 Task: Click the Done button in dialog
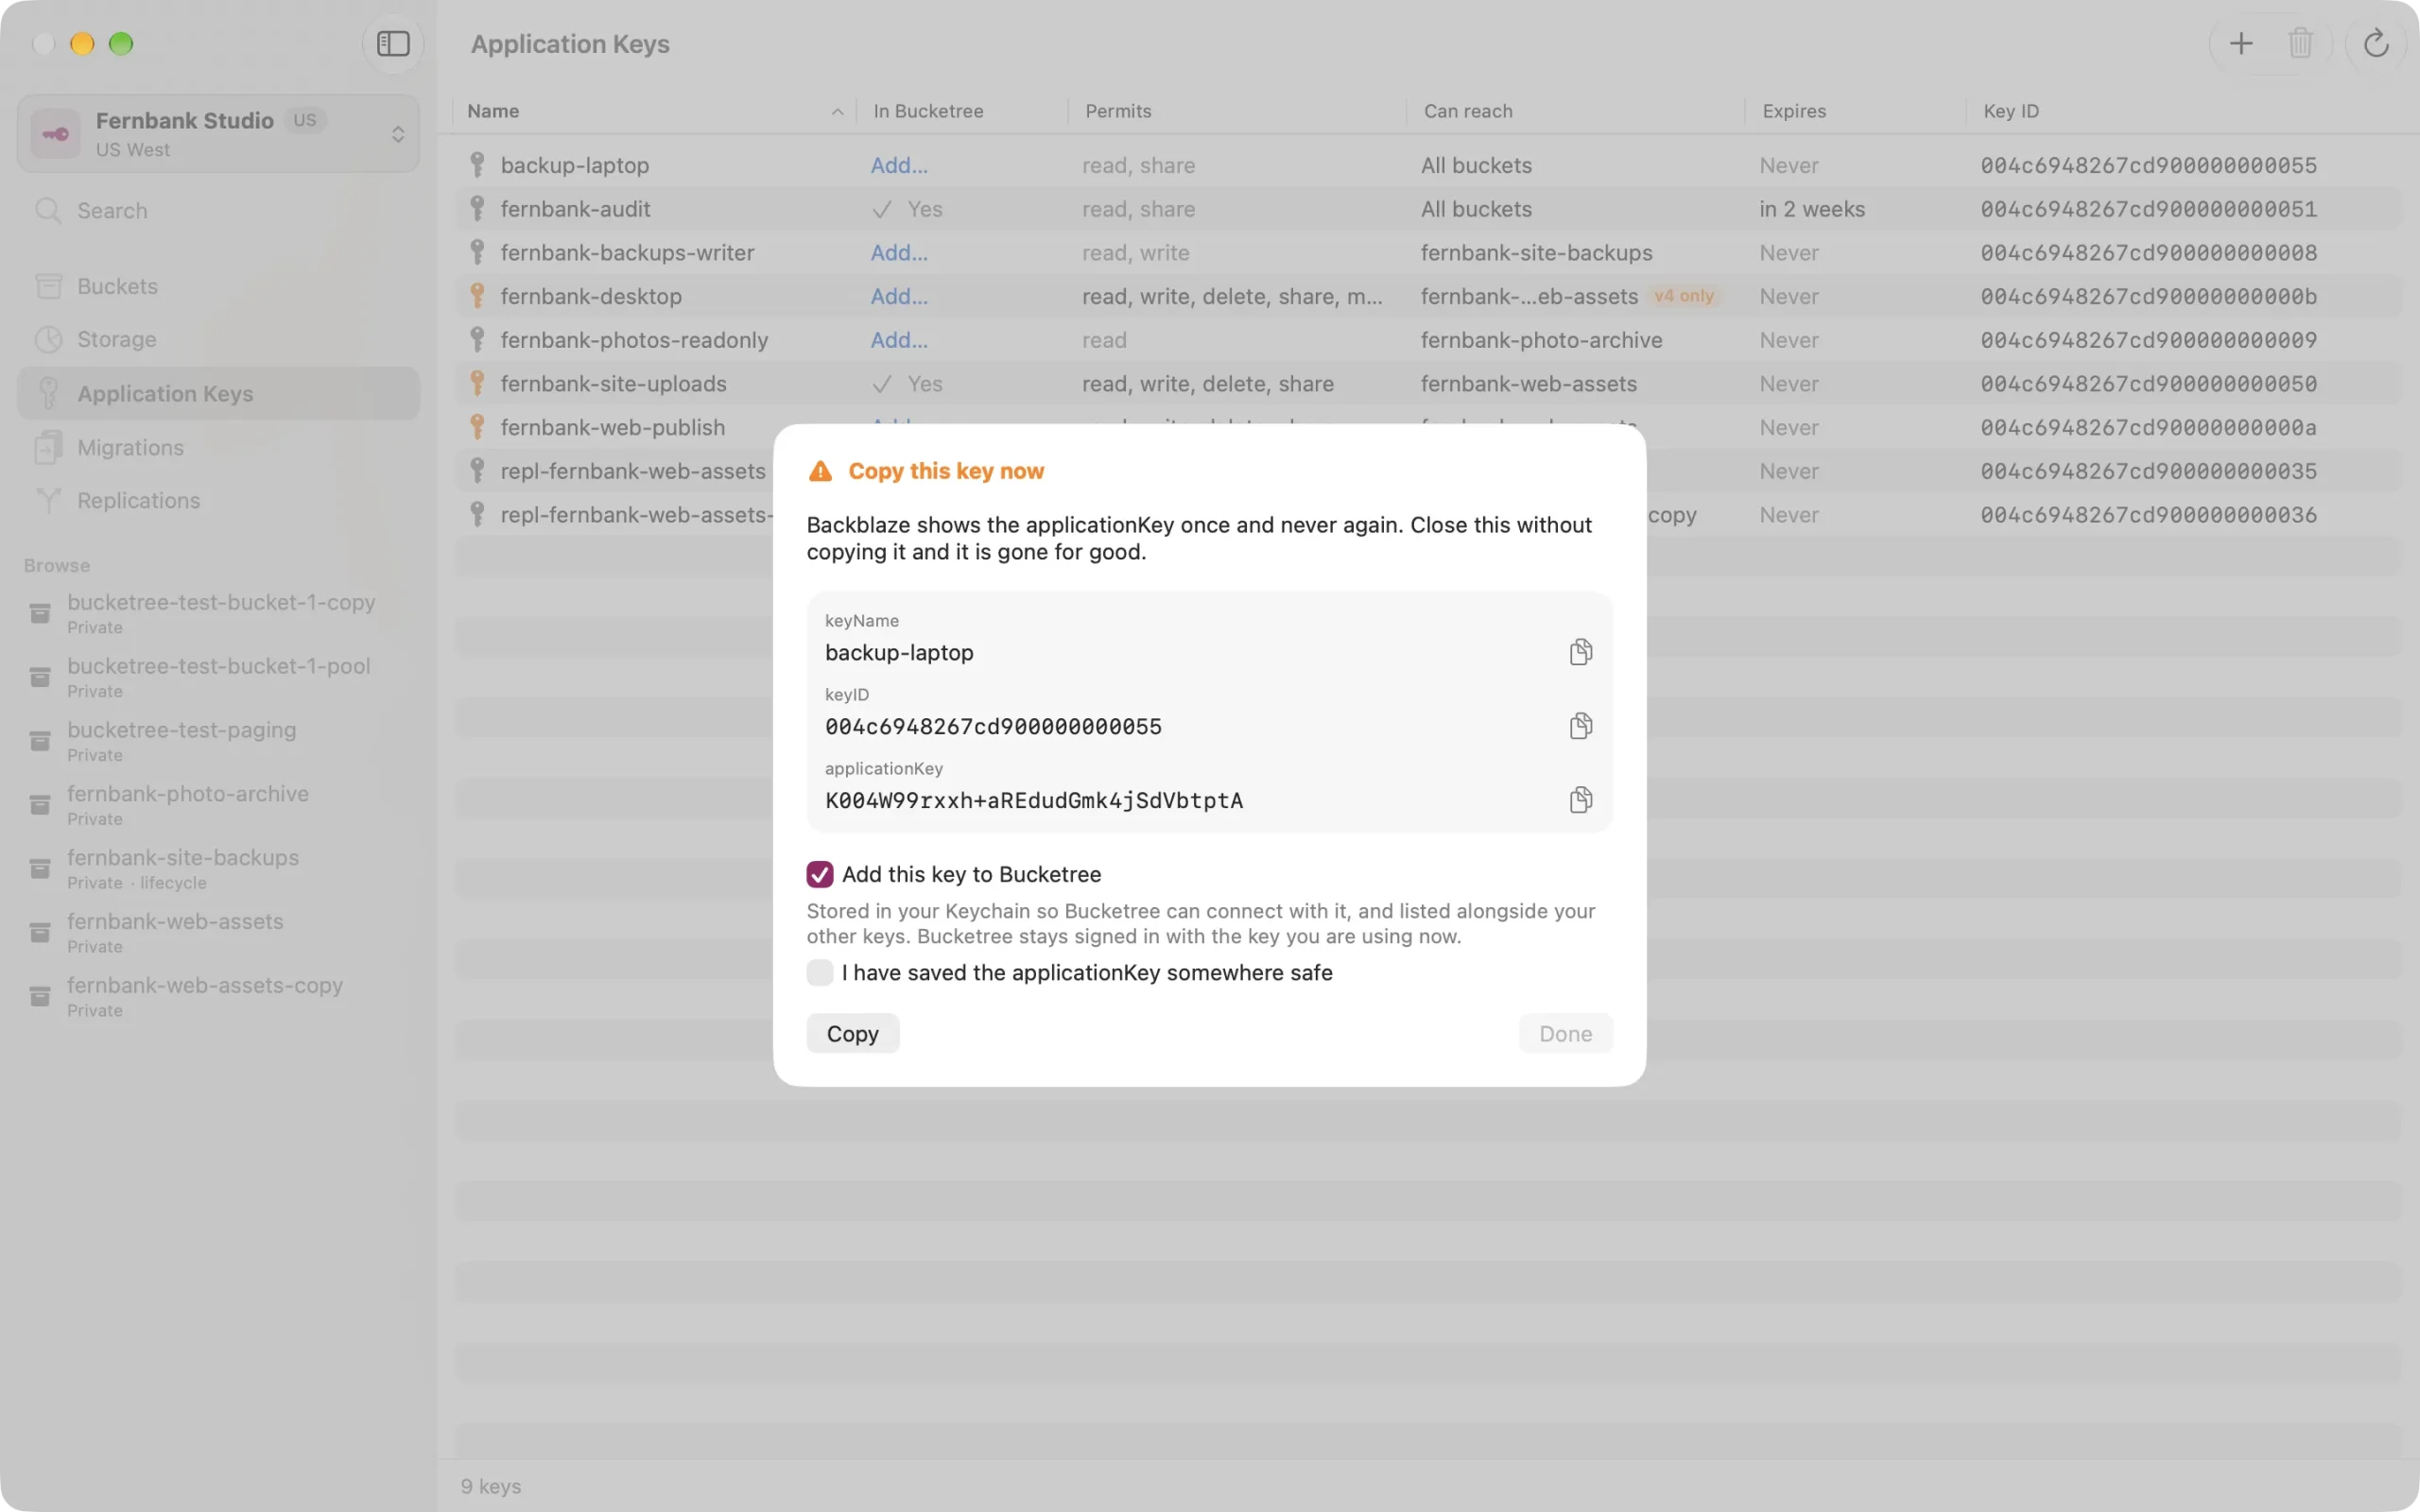1565,1034
